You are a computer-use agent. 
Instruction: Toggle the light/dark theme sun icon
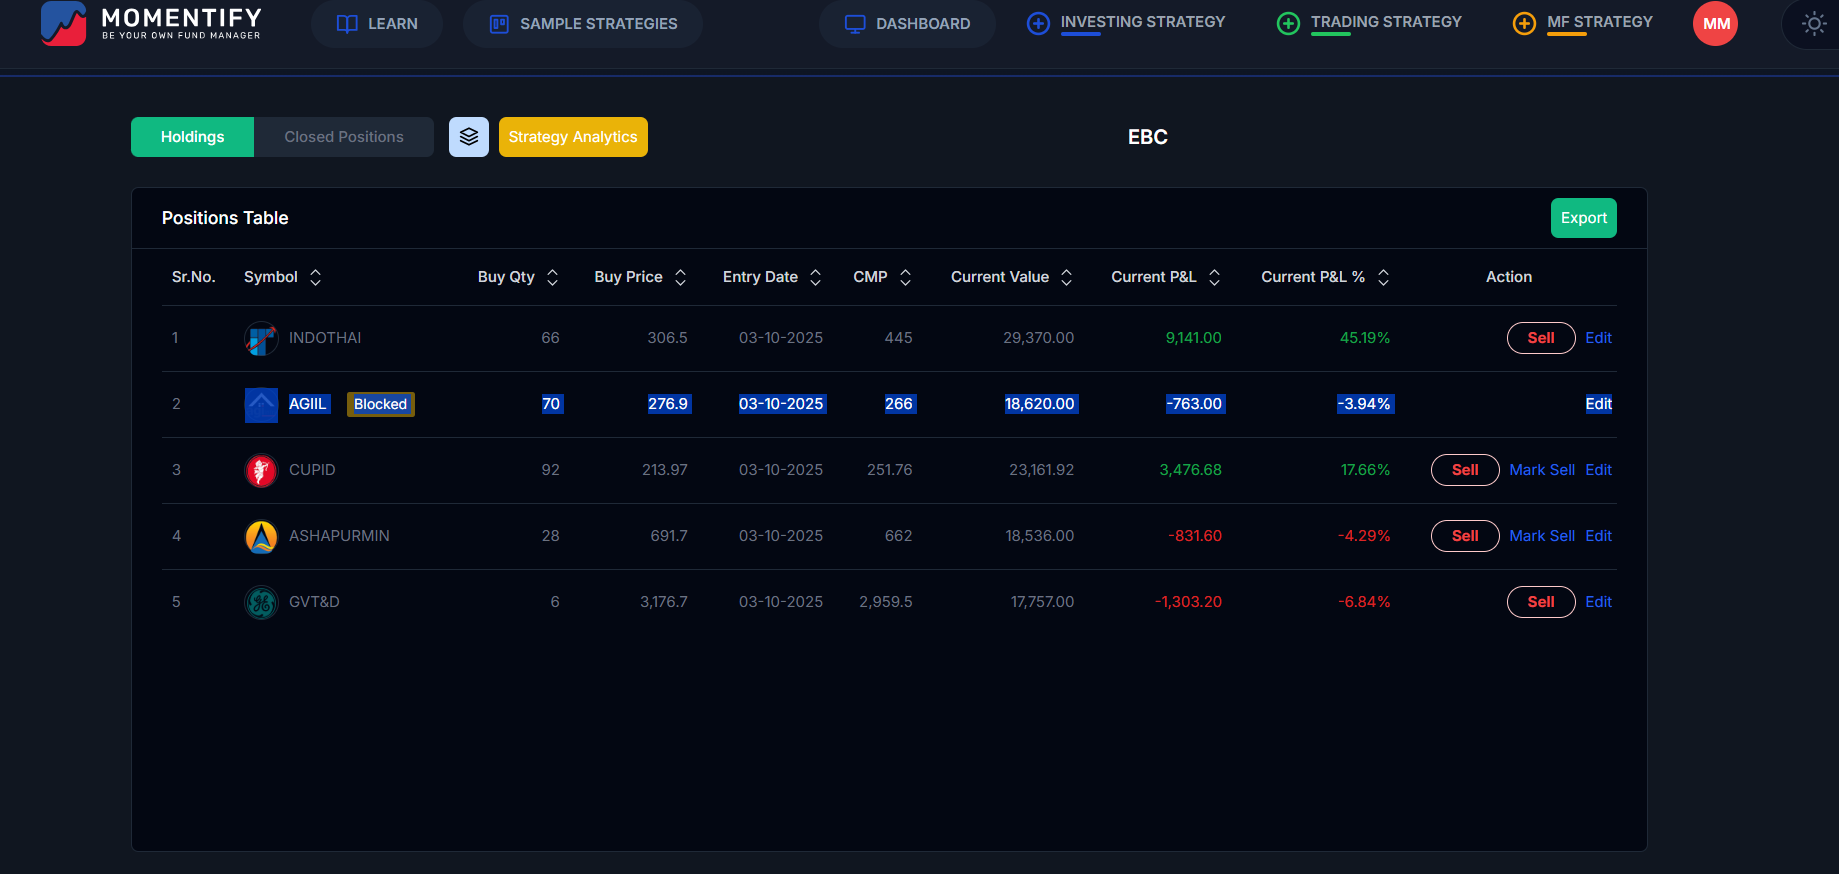(1813, 24)
